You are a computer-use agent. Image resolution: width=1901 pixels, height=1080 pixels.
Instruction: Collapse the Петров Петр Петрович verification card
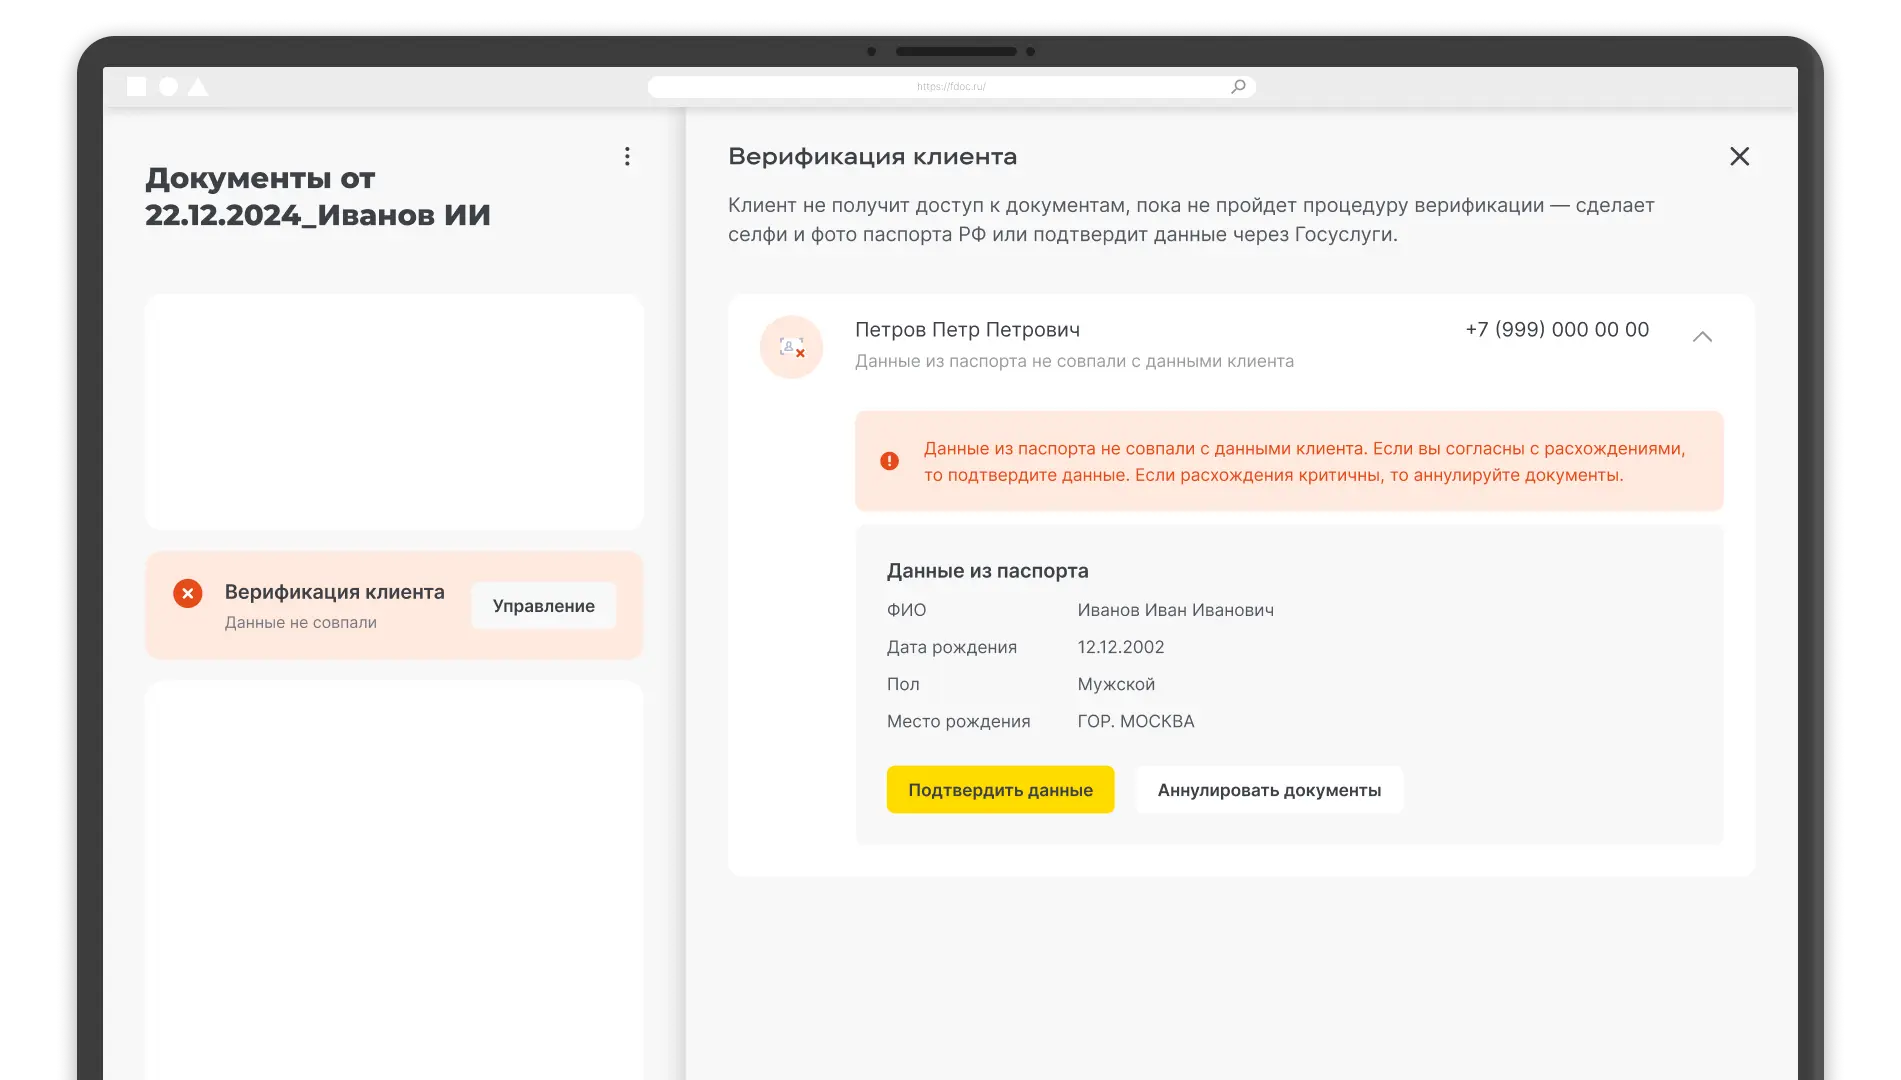[x=1703, y=338]
